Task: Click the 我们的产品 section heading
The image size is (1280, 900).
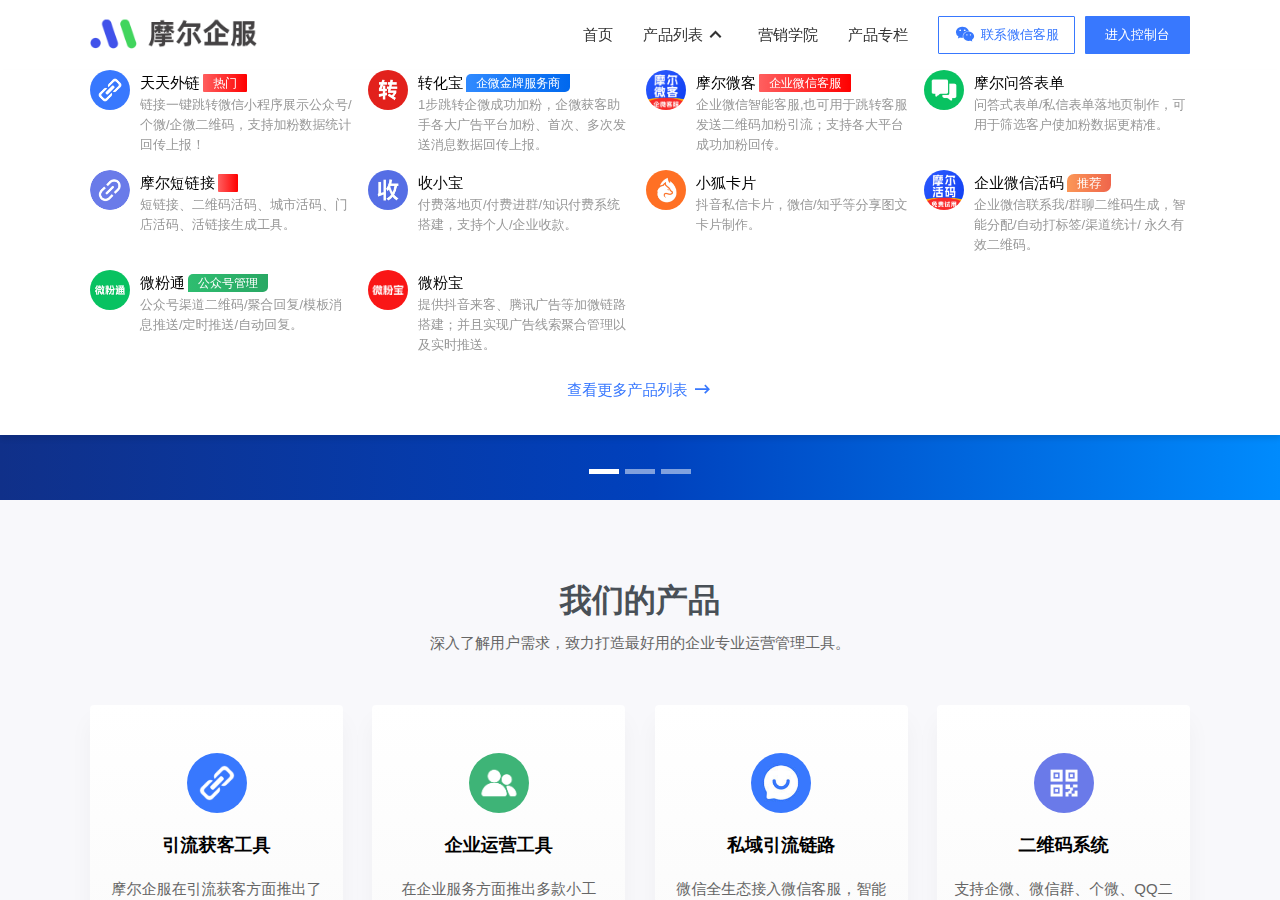Action: [x=639, y=601]
